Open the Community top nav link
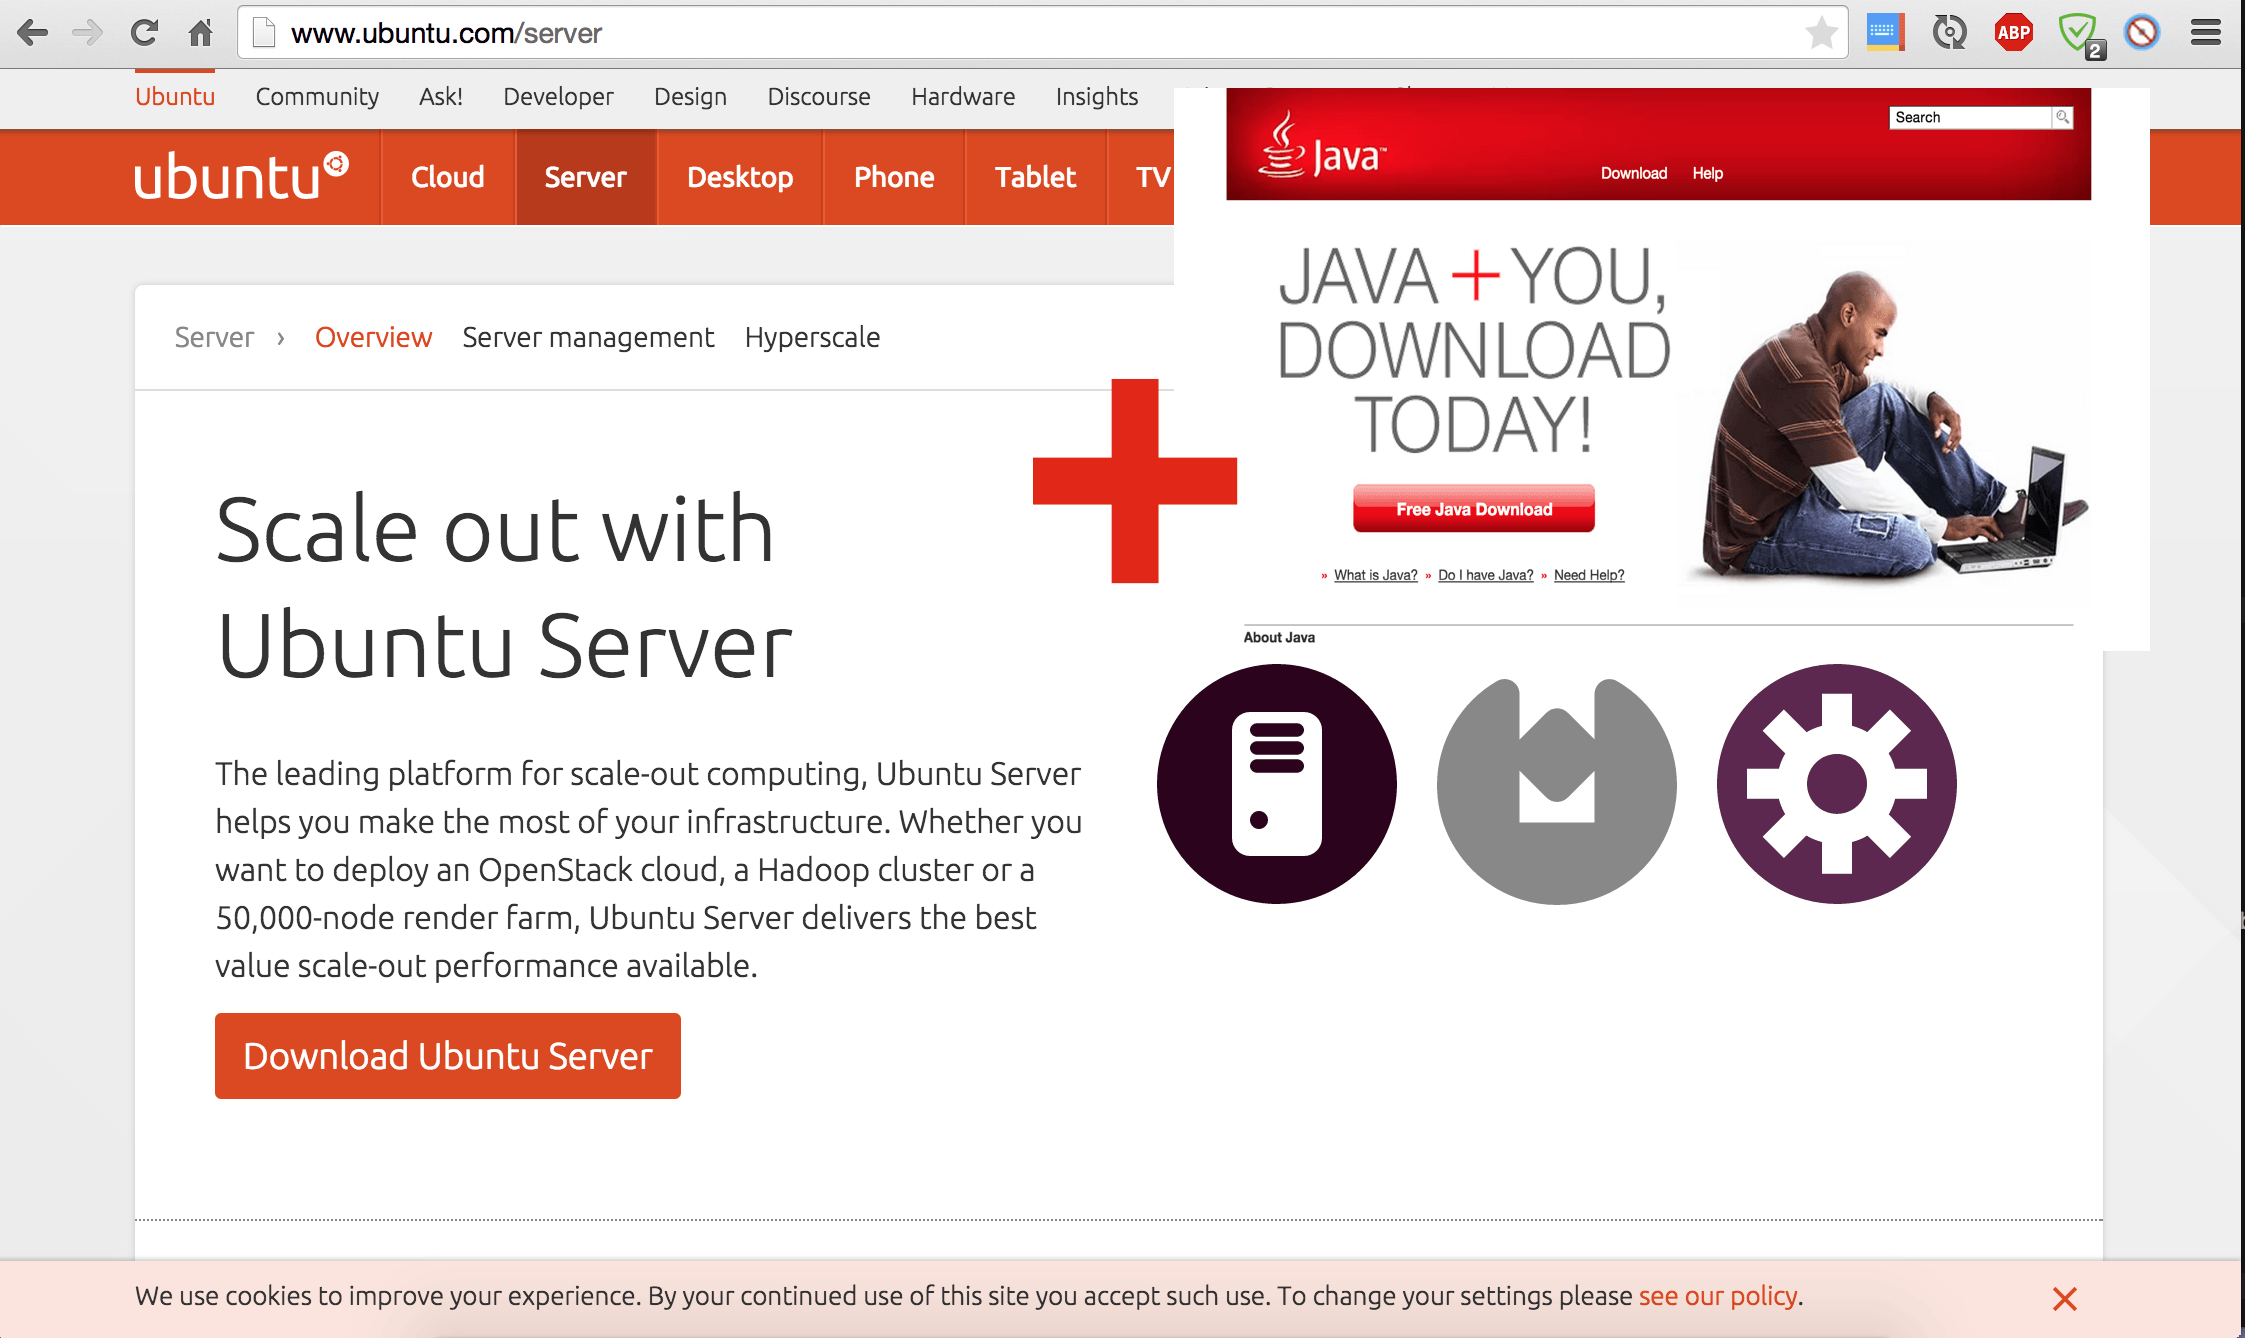Image resolution: width=2245 pixels, height=1338 pixels. [317, 96]
